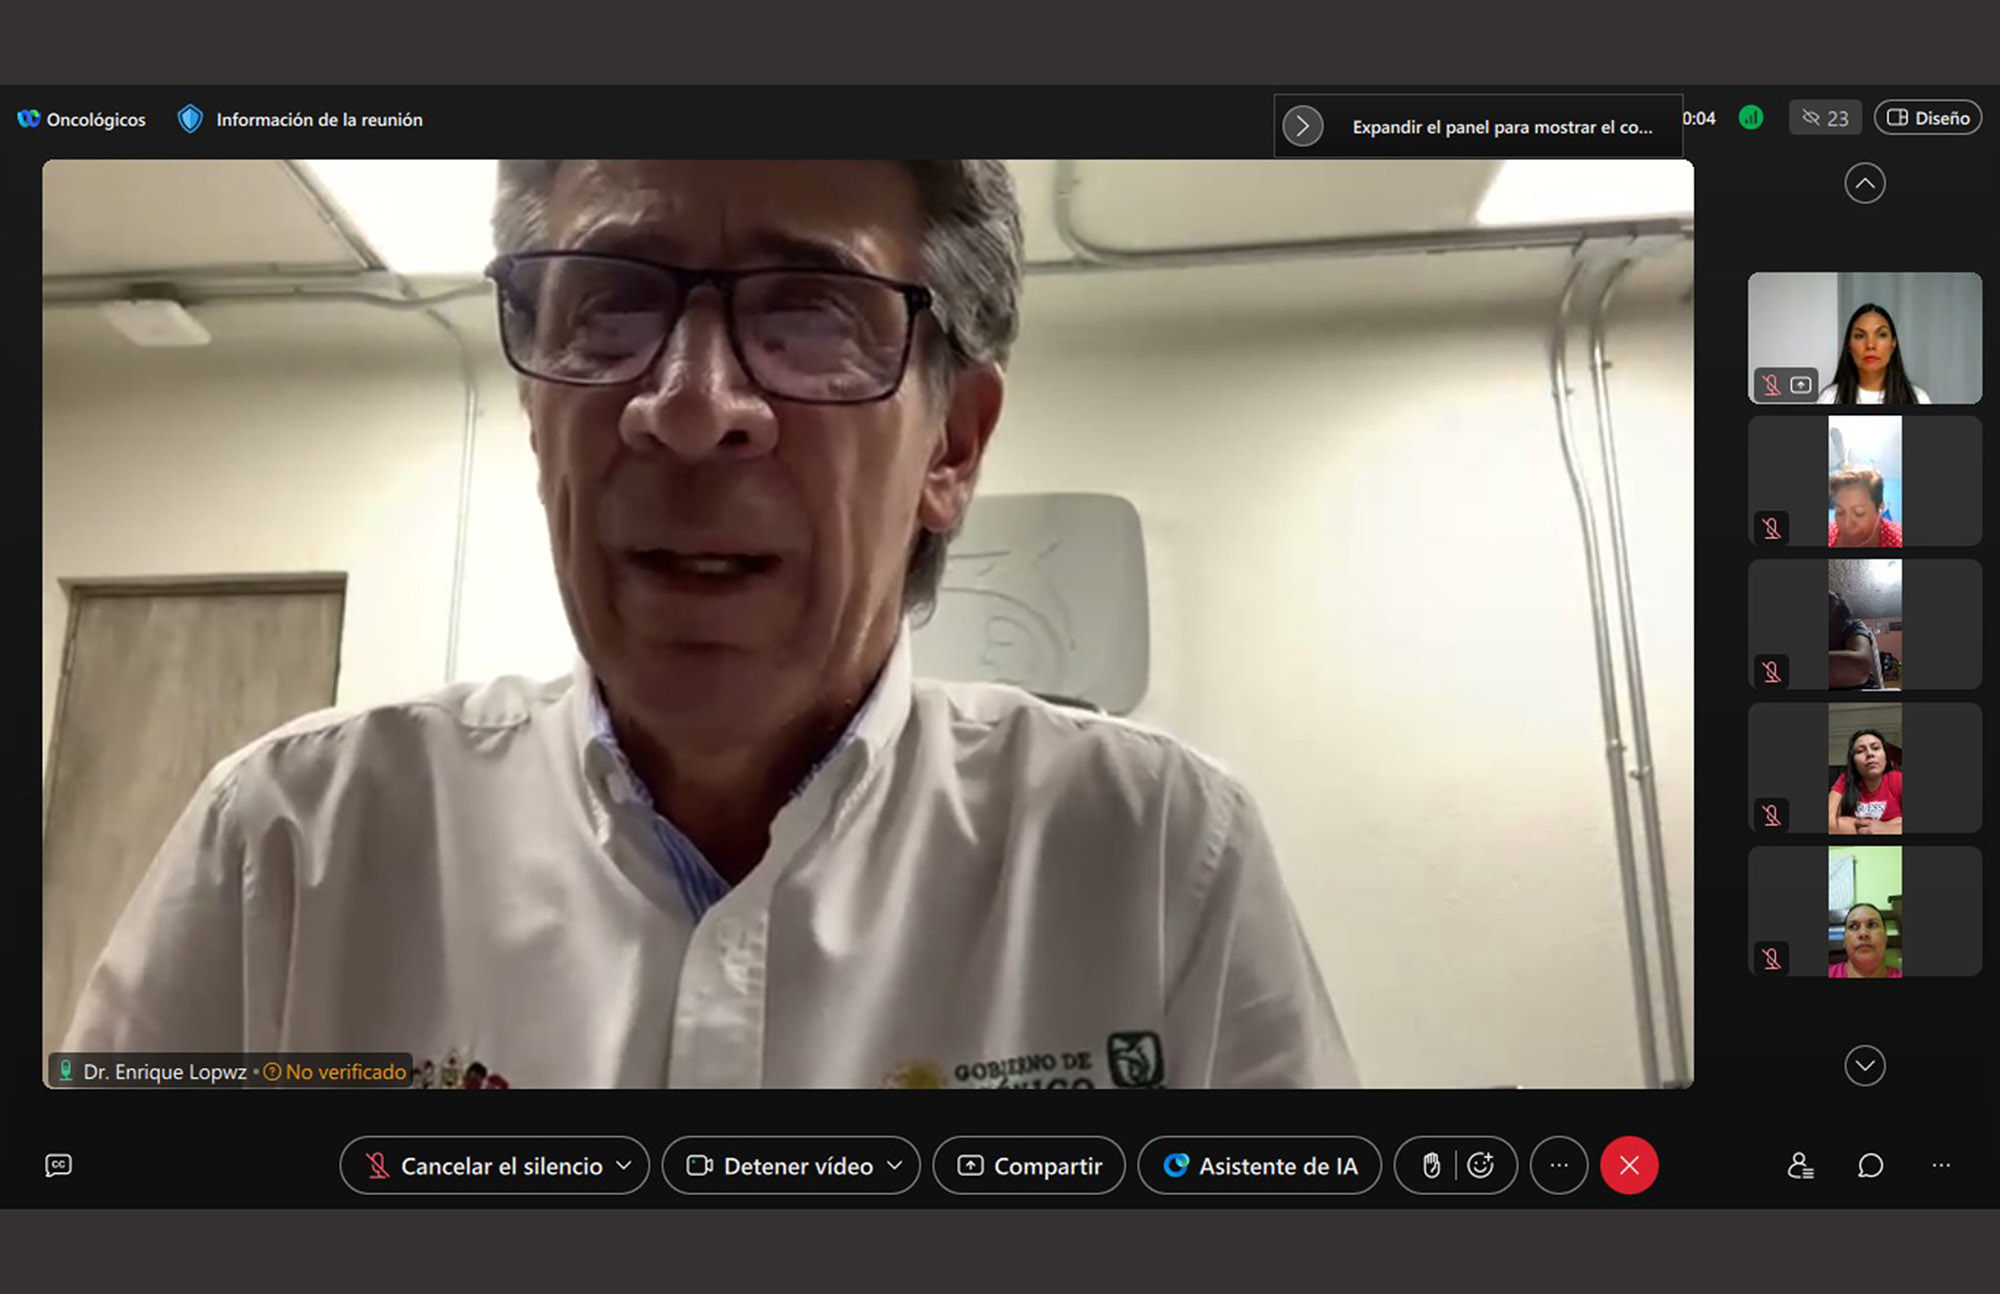Screen dimensions: 2000x1294
Task: Open video options dropdown arrow
Action: (x=895, y=1165)
